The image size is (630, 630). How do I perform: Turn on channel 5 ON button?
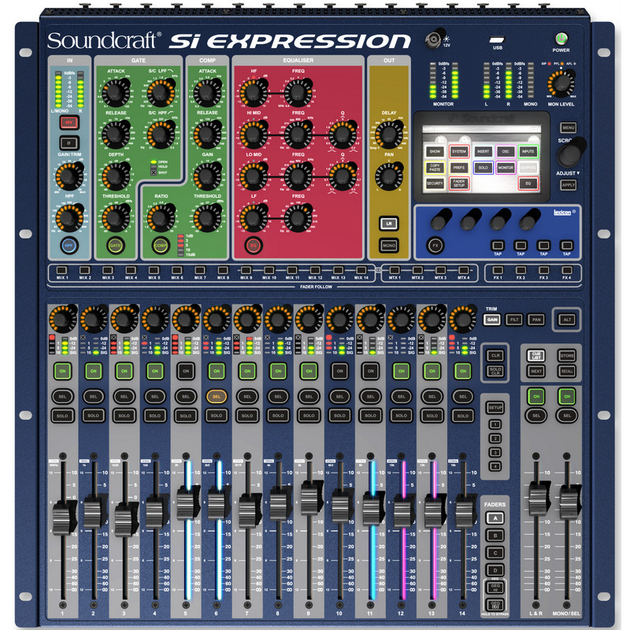tap(186, 371)
